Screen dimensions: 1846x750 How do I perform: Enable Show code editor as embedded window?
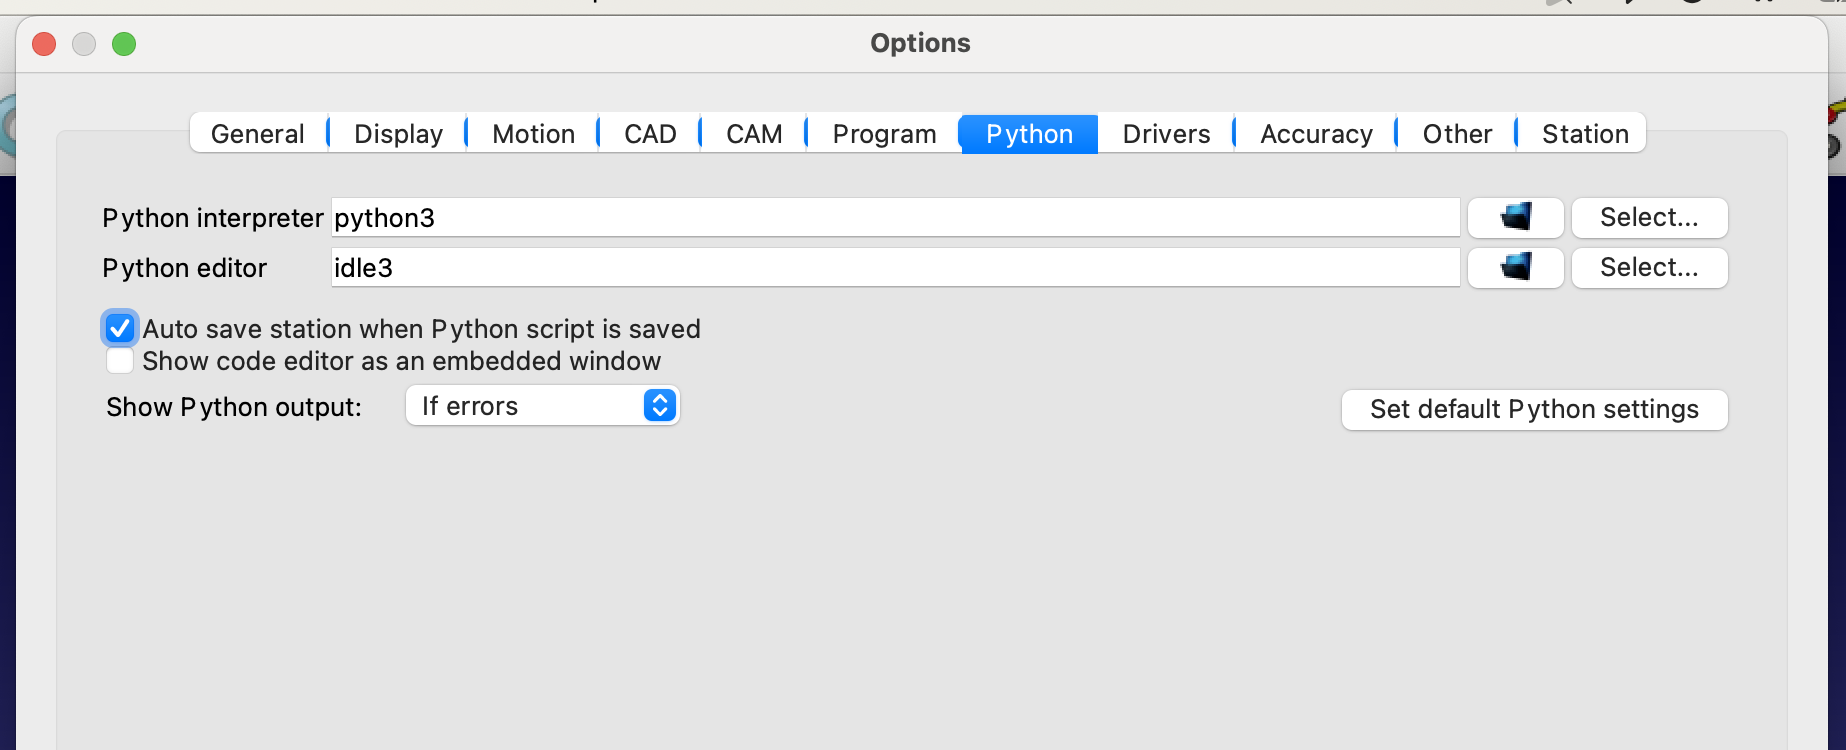120,361
